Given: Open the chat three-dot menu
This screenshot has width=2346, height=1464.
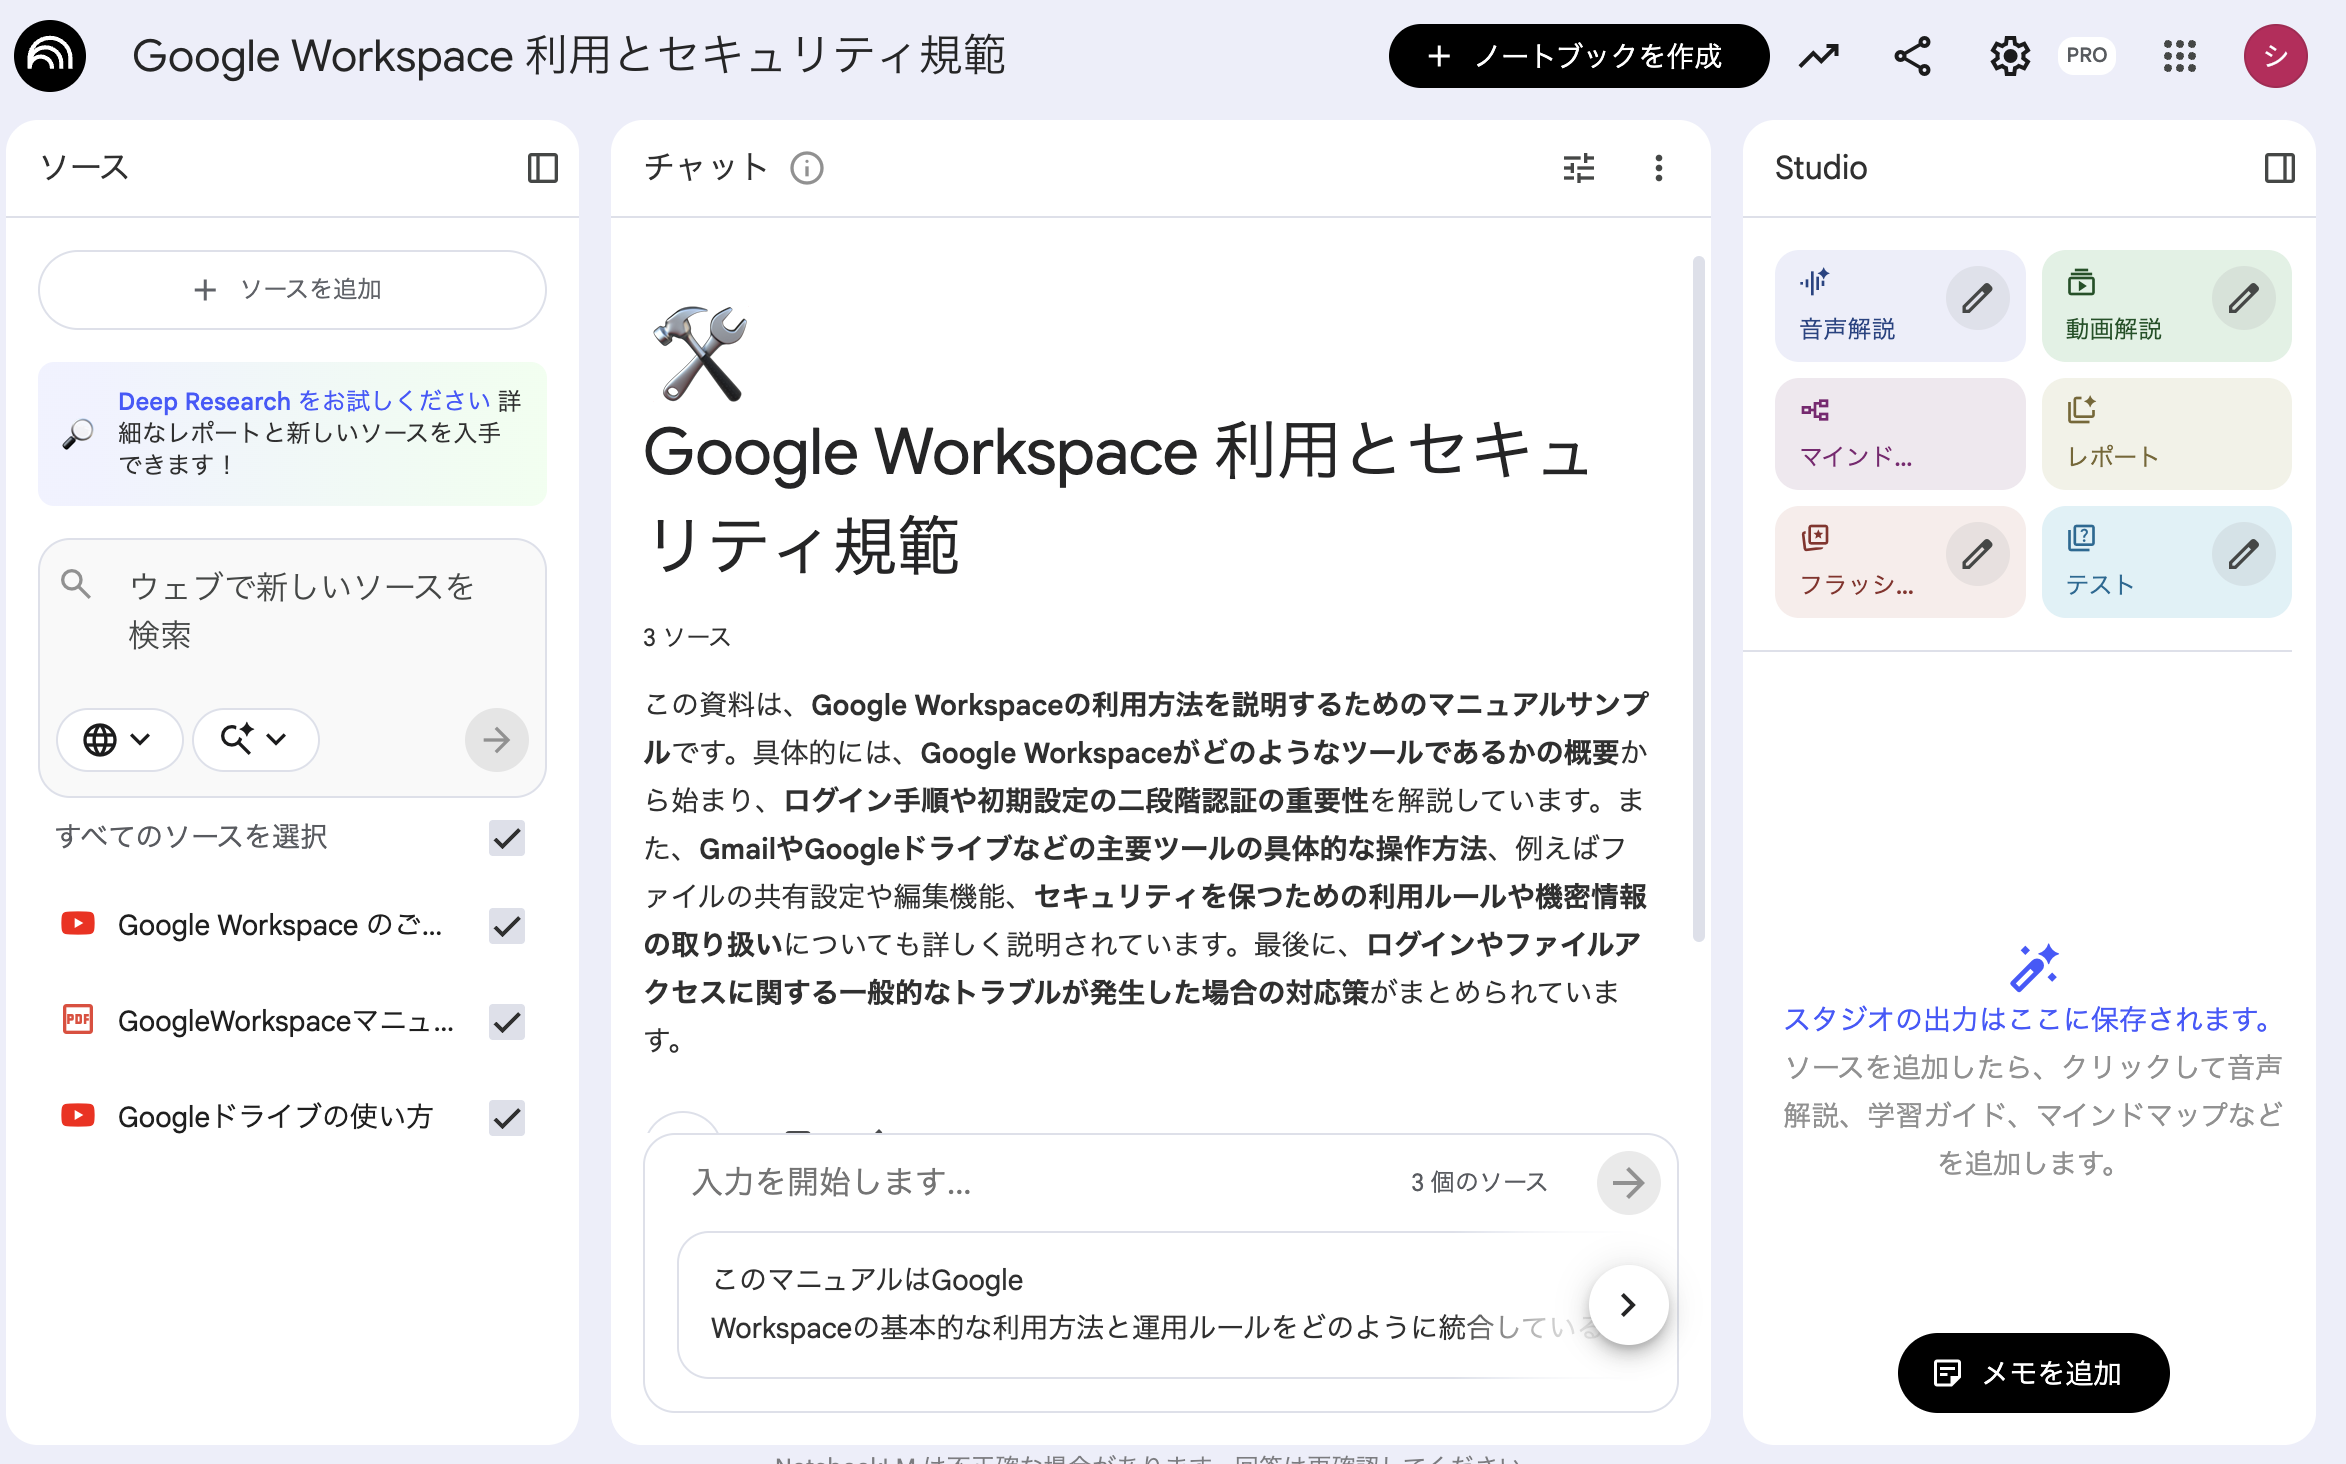Looking at the screenshot, I should pos(1659,168).
